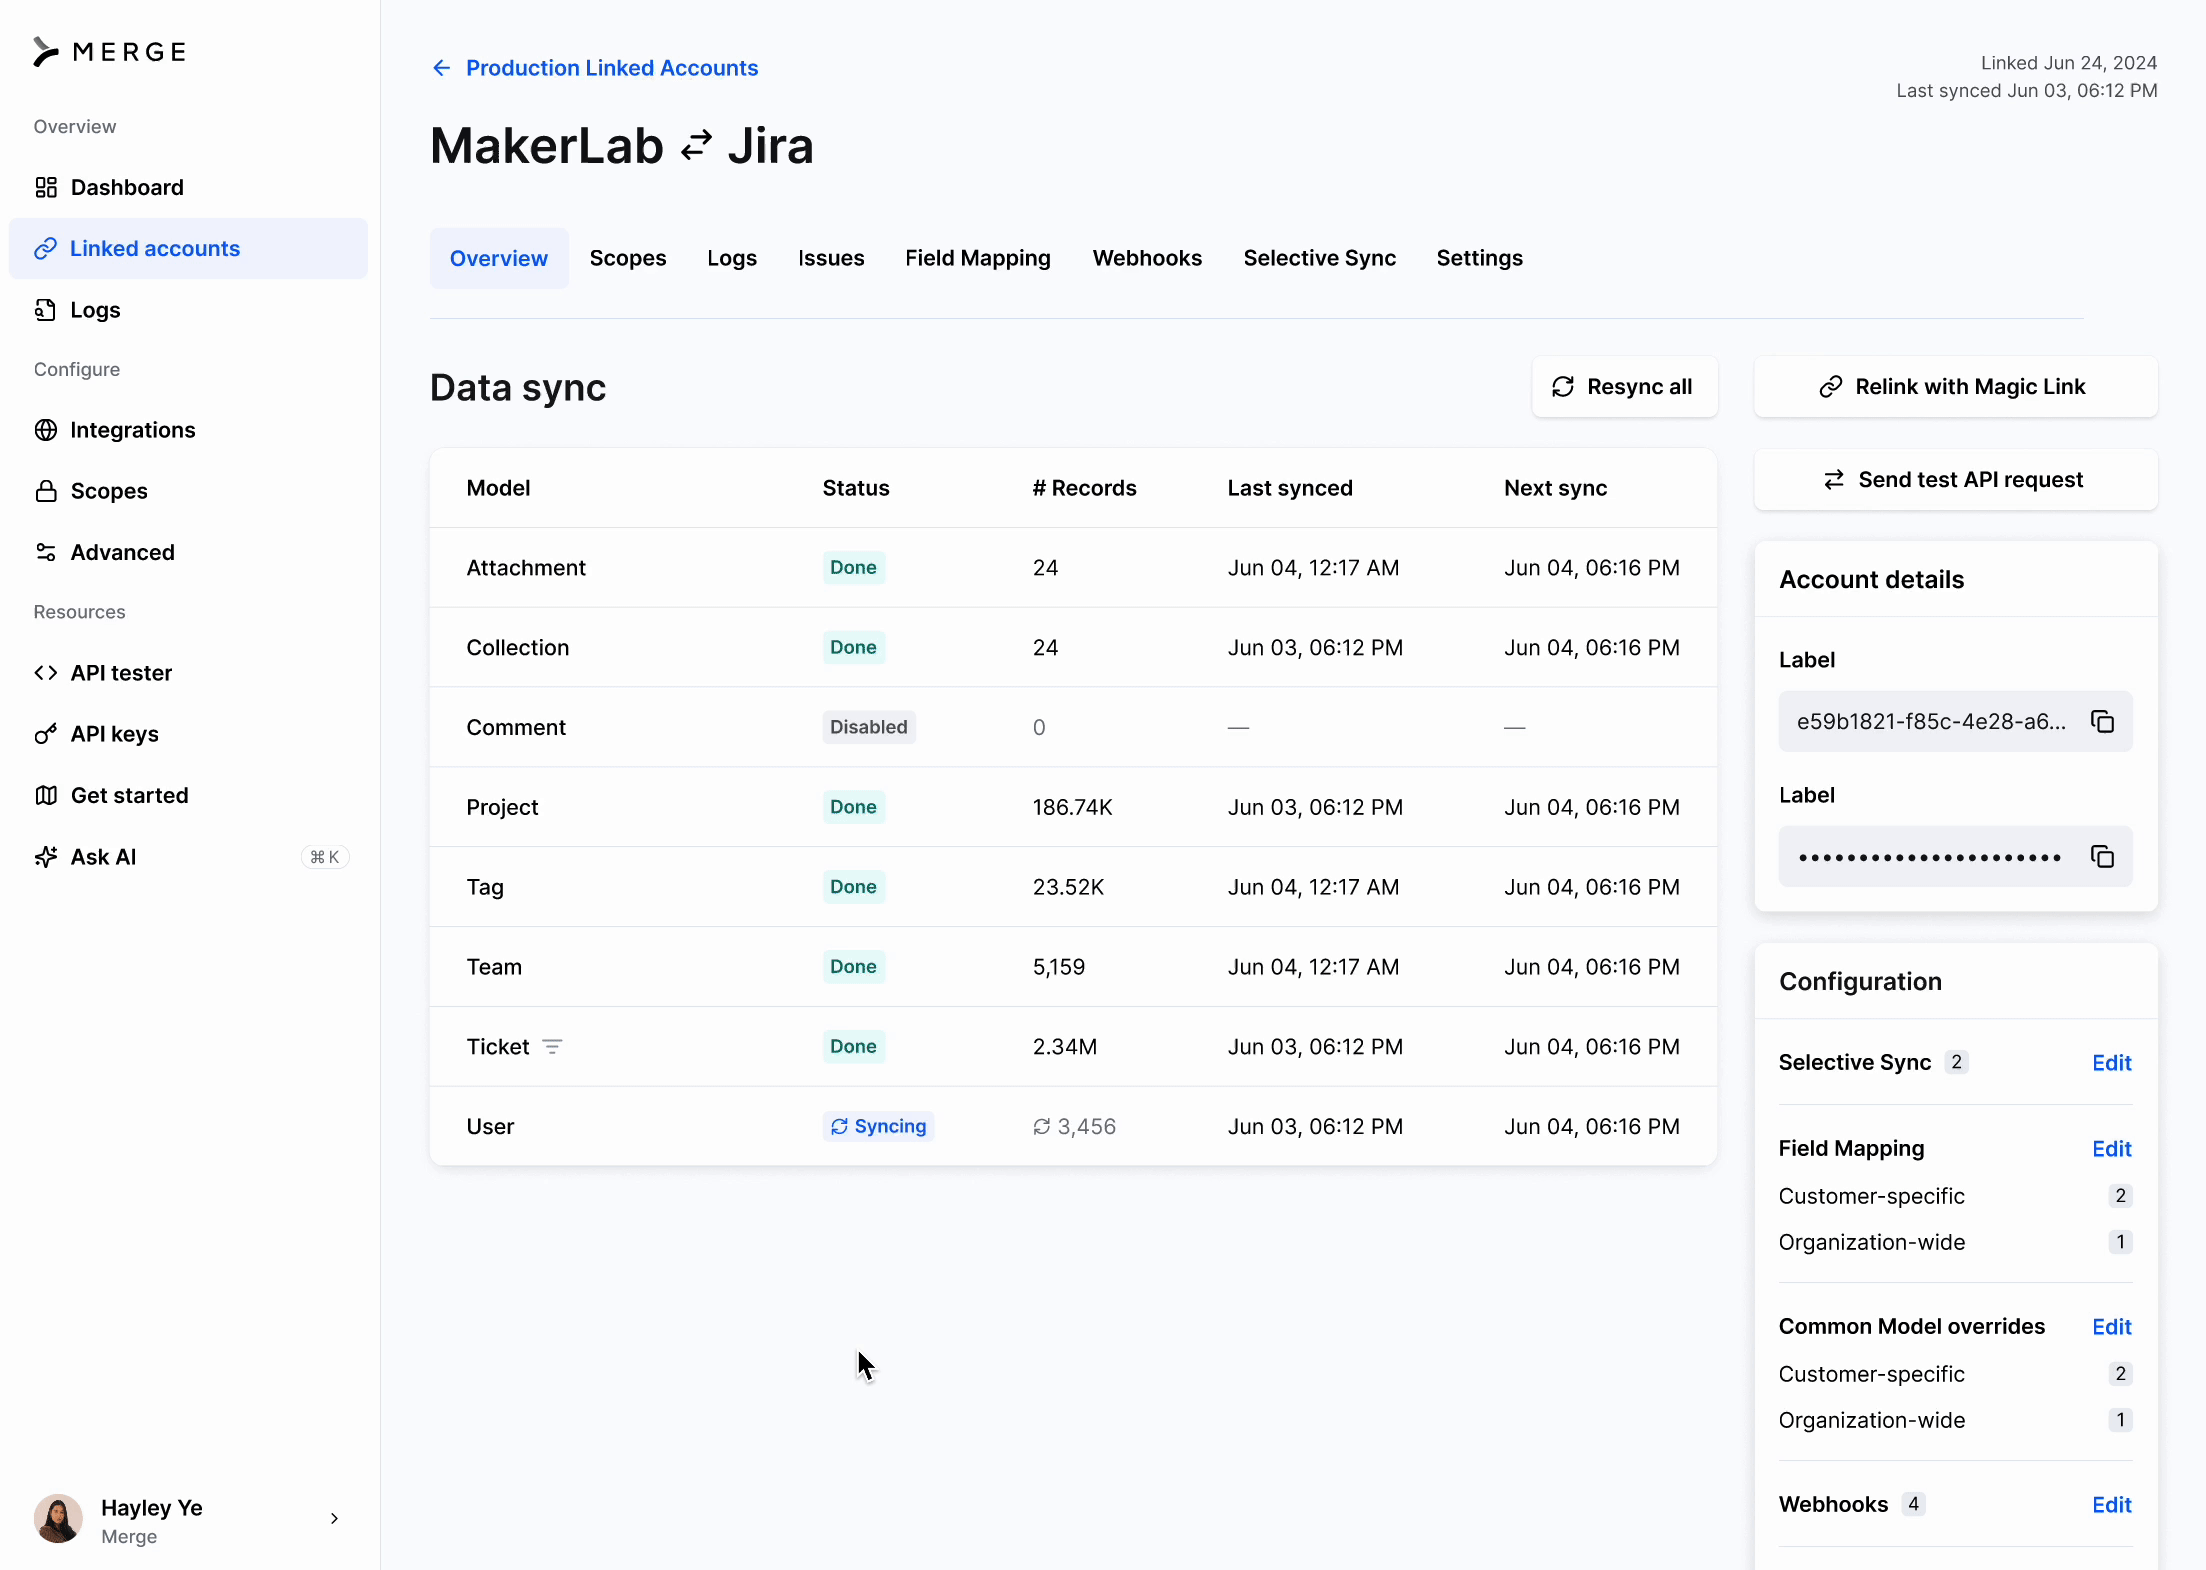Viewport: 2206px width, 1570px height.
Task: Click the ⌘K shortcut badge
Action: click(x=325, y=857)
